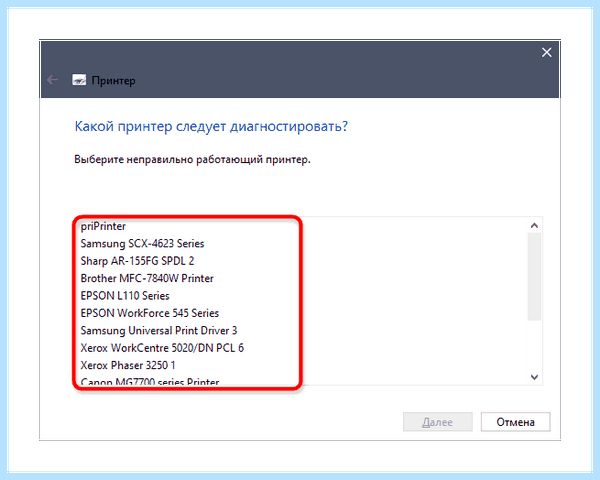The width and height of the screenshot is (600, 480).
Task: Pick Xerox WorkCentre 5020/DN PCL 6
Action: point(162,348)
